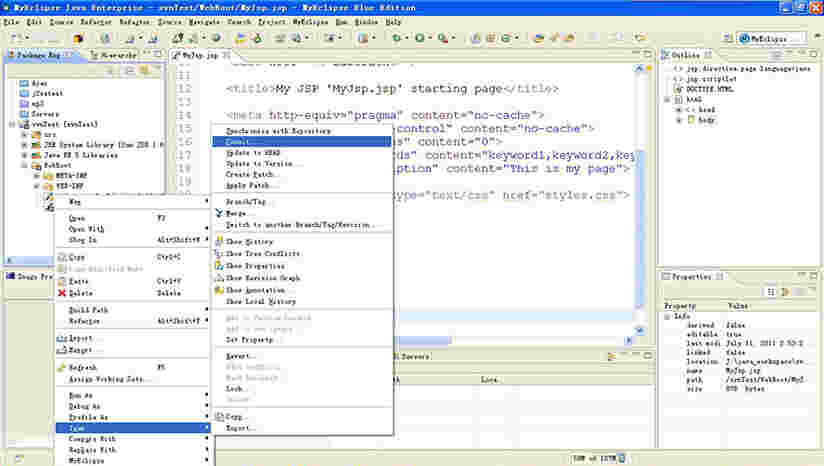The height and width of the screenshot is (466, 824).
Task: Click the red Delete icon in context menu
Action: [59, 292]
